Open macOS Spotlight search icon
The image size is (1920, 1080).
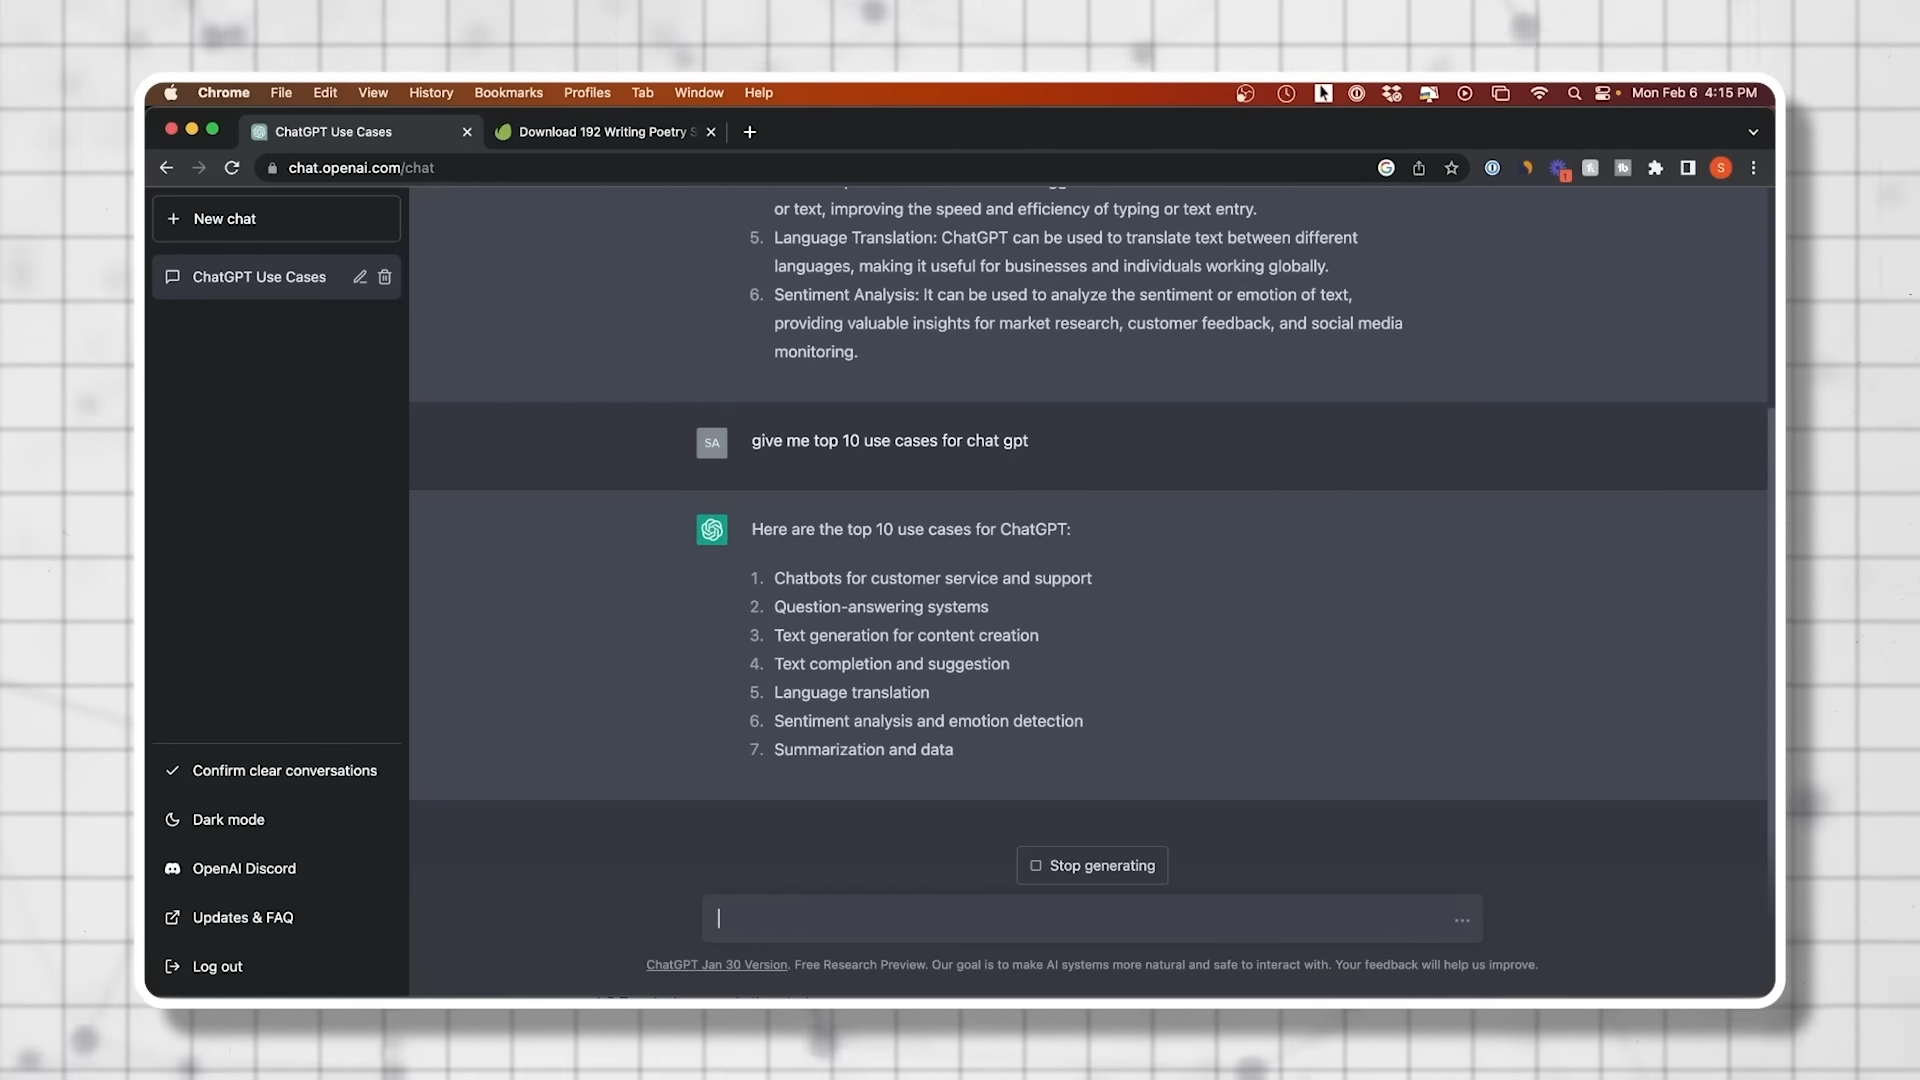coord(1574,93)
